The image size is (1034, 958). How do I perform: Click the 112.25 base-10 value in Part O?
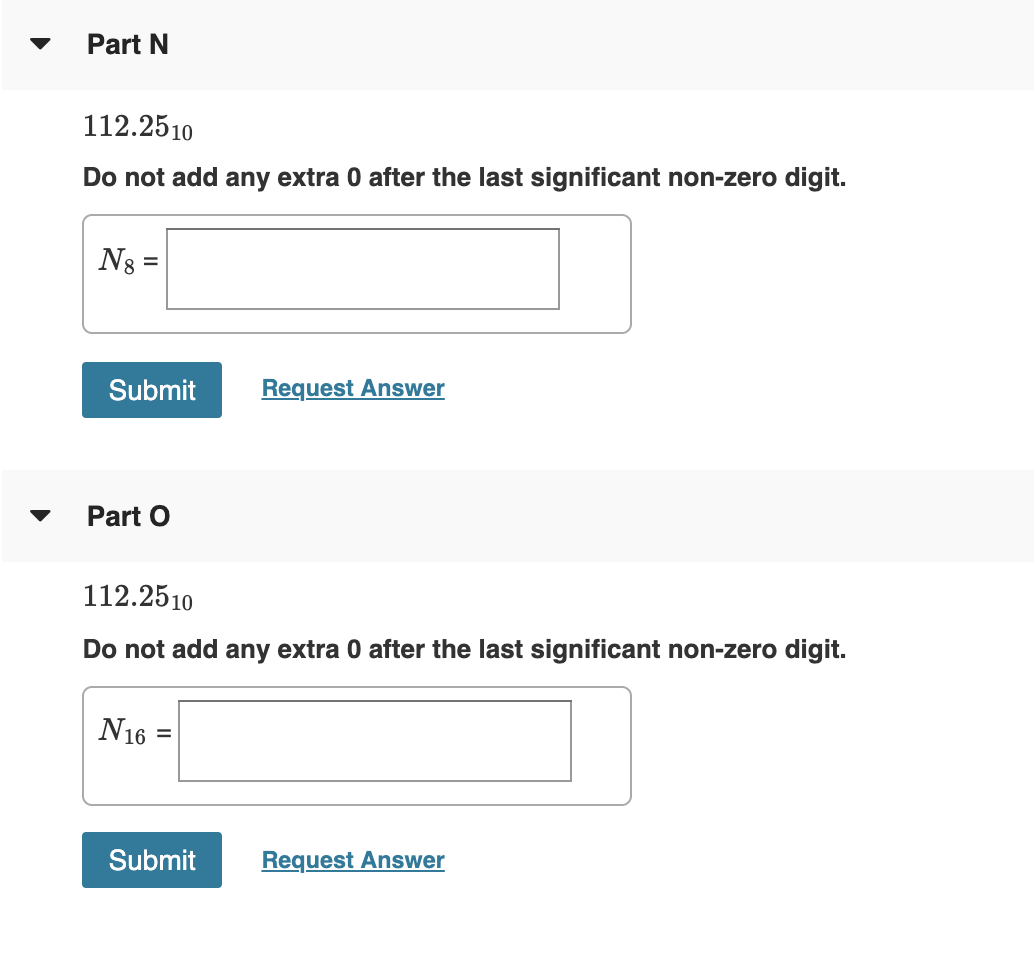137,598
